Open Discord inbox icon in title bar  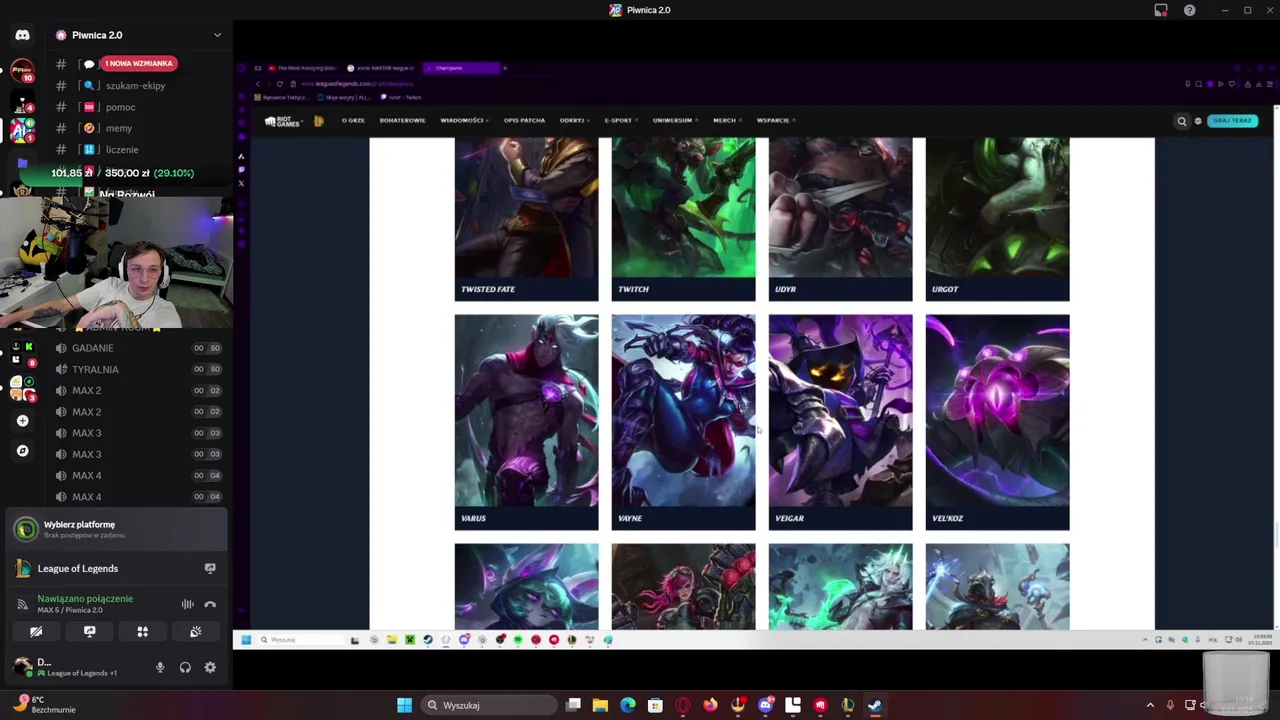pyautogui.click(x=1161, y=10)
